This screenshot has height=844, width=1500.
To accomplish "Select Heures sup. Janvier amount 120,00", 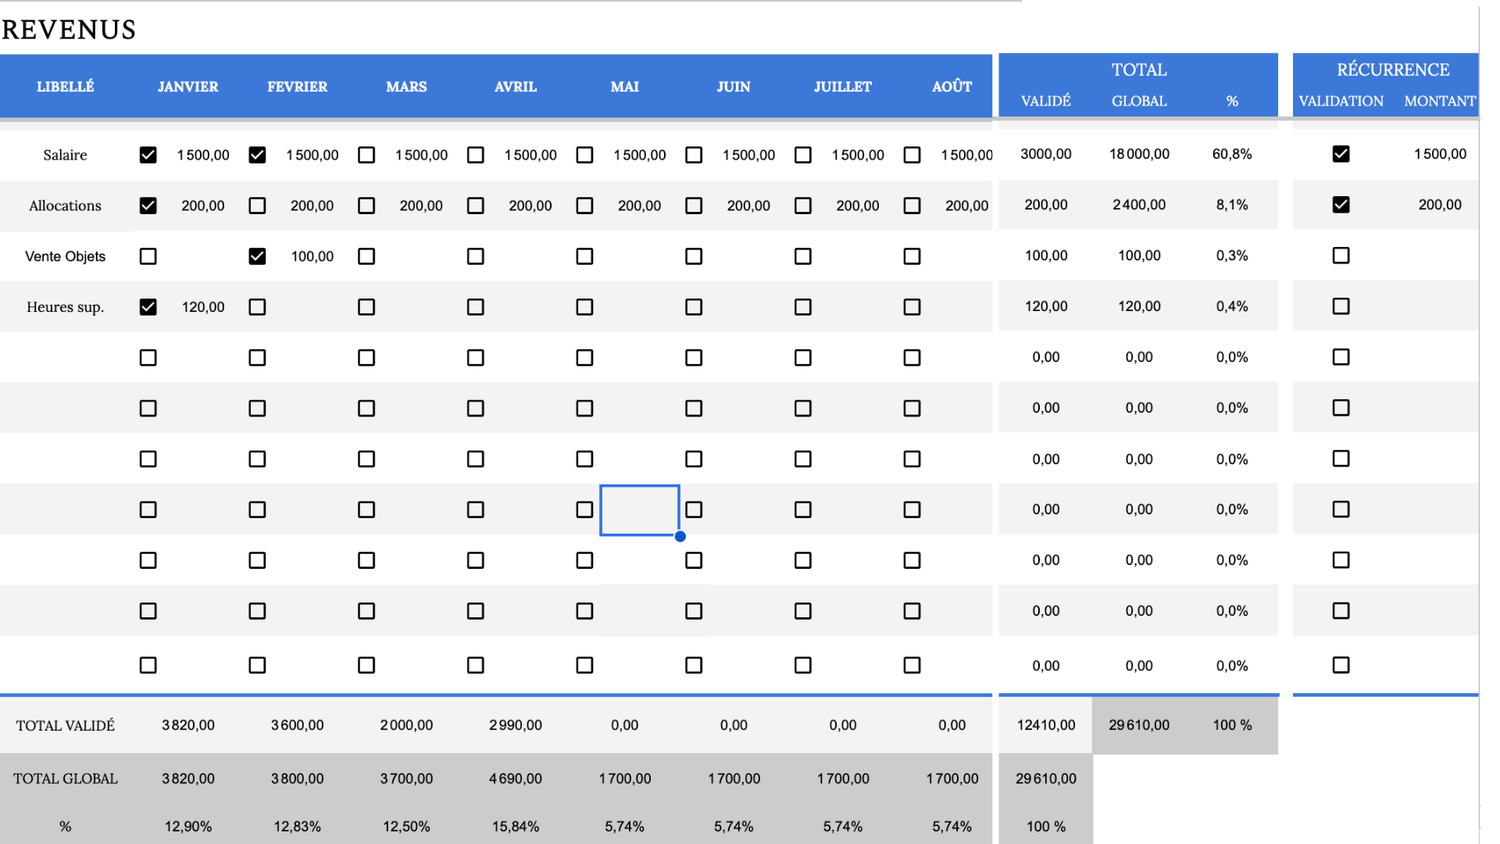I will tap(203, 307).
